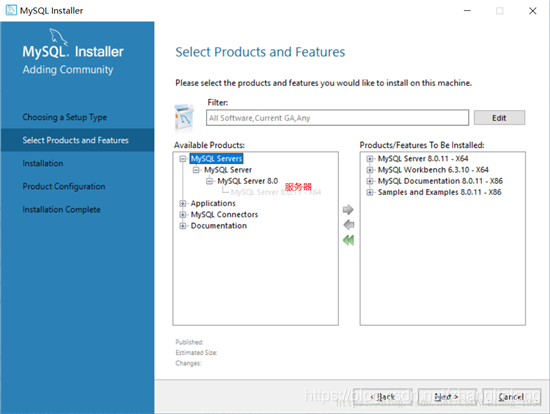Select Applications in Available Products
The image size is (550, 414).
(213, 203)
